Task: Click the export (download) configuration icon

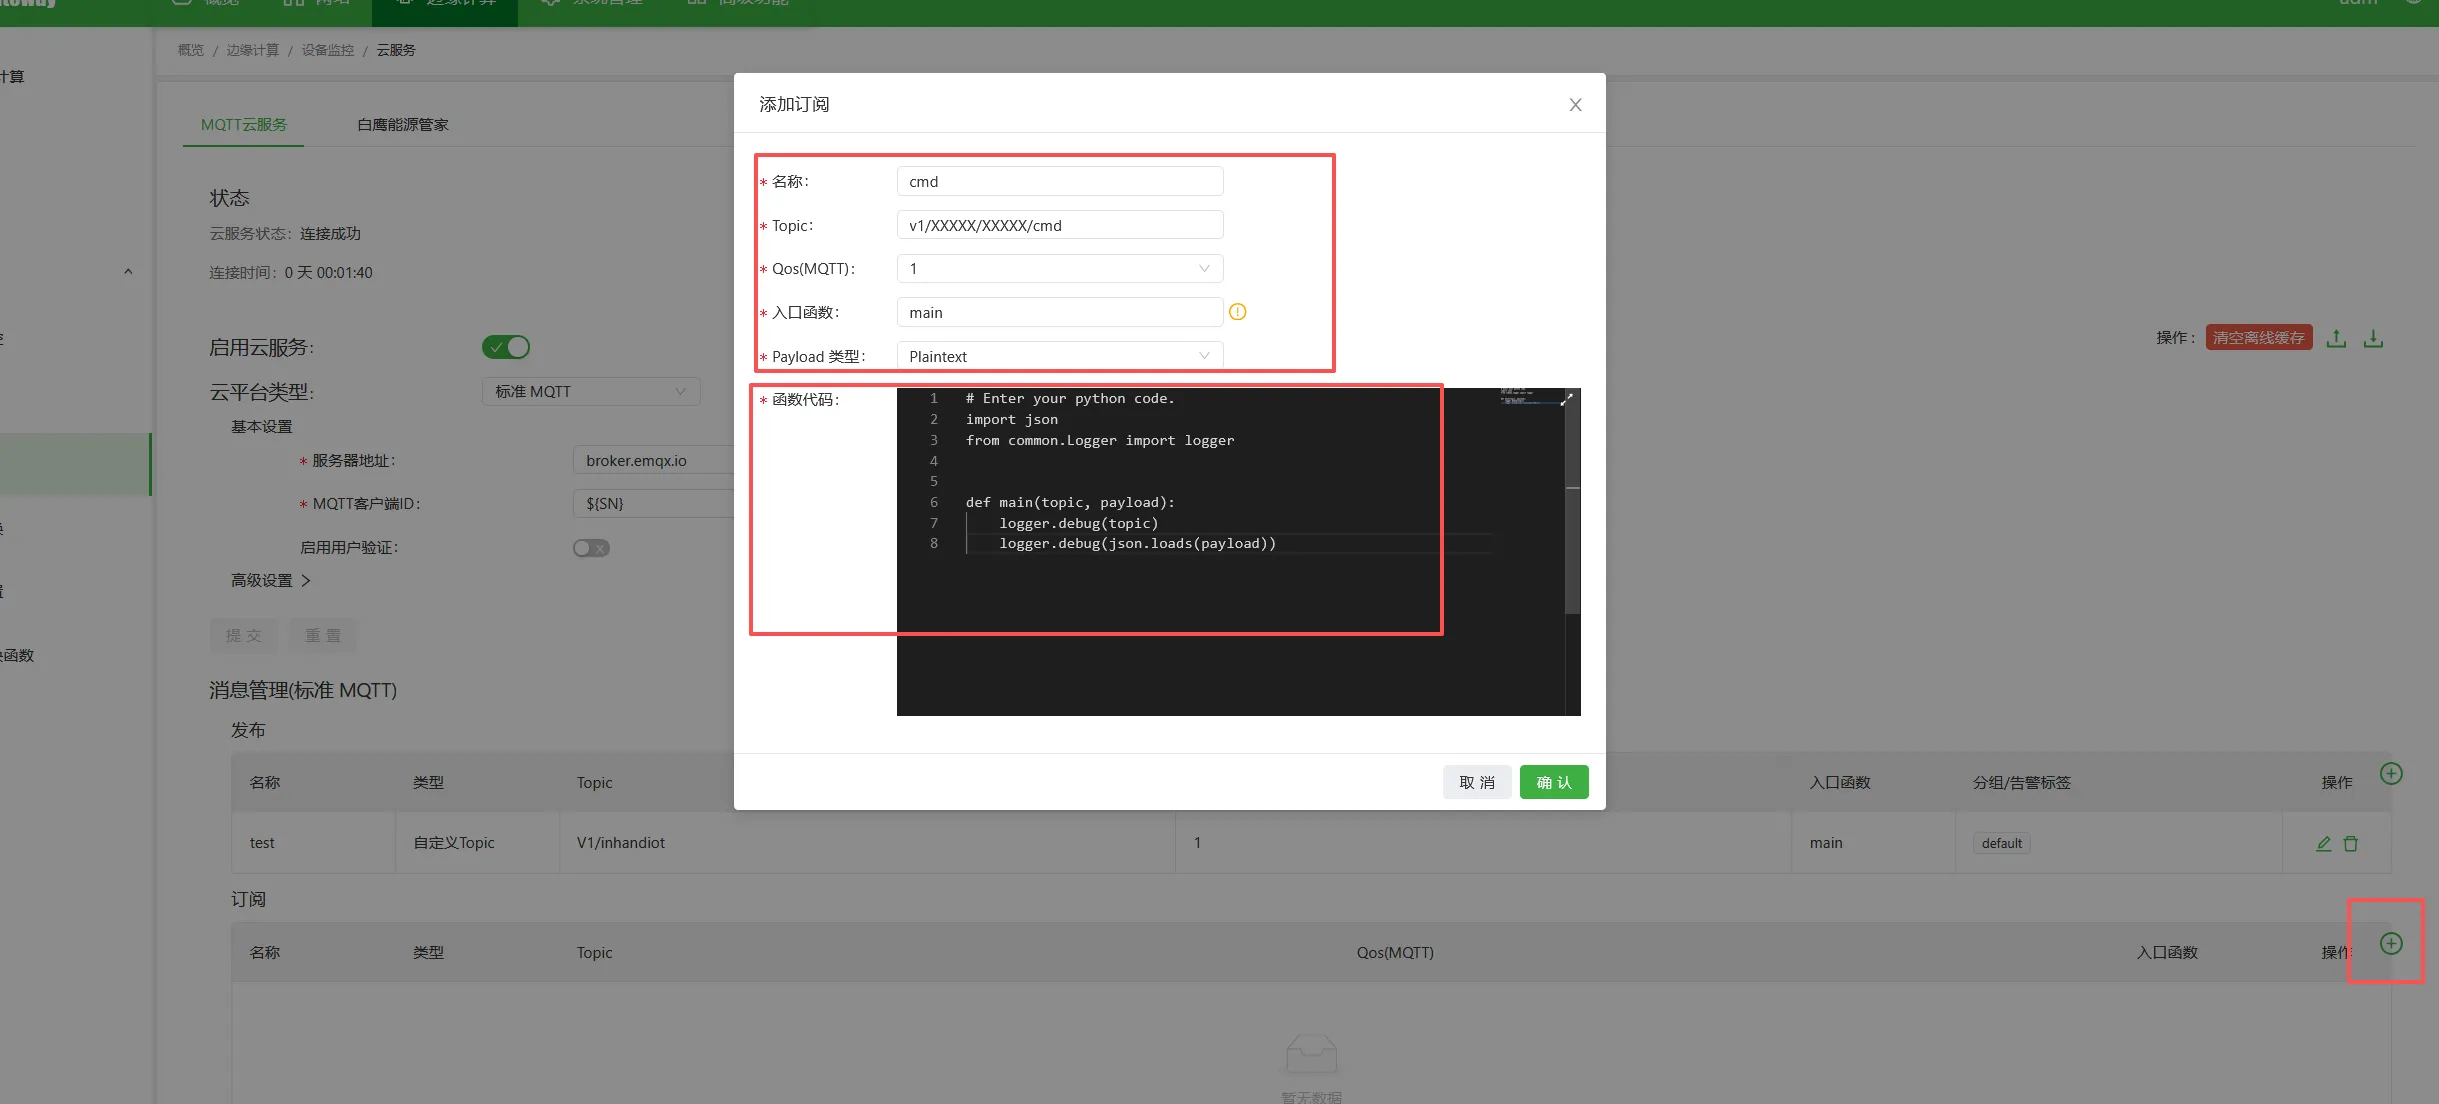Action: (2373, 338)
